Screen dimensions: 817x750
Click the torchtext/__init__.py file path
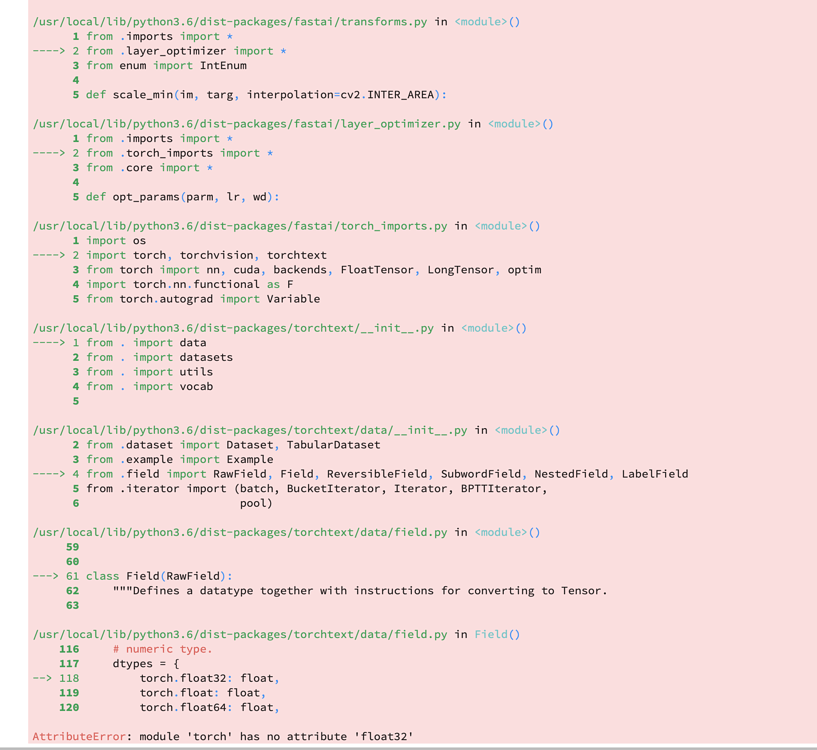point(233,328)
